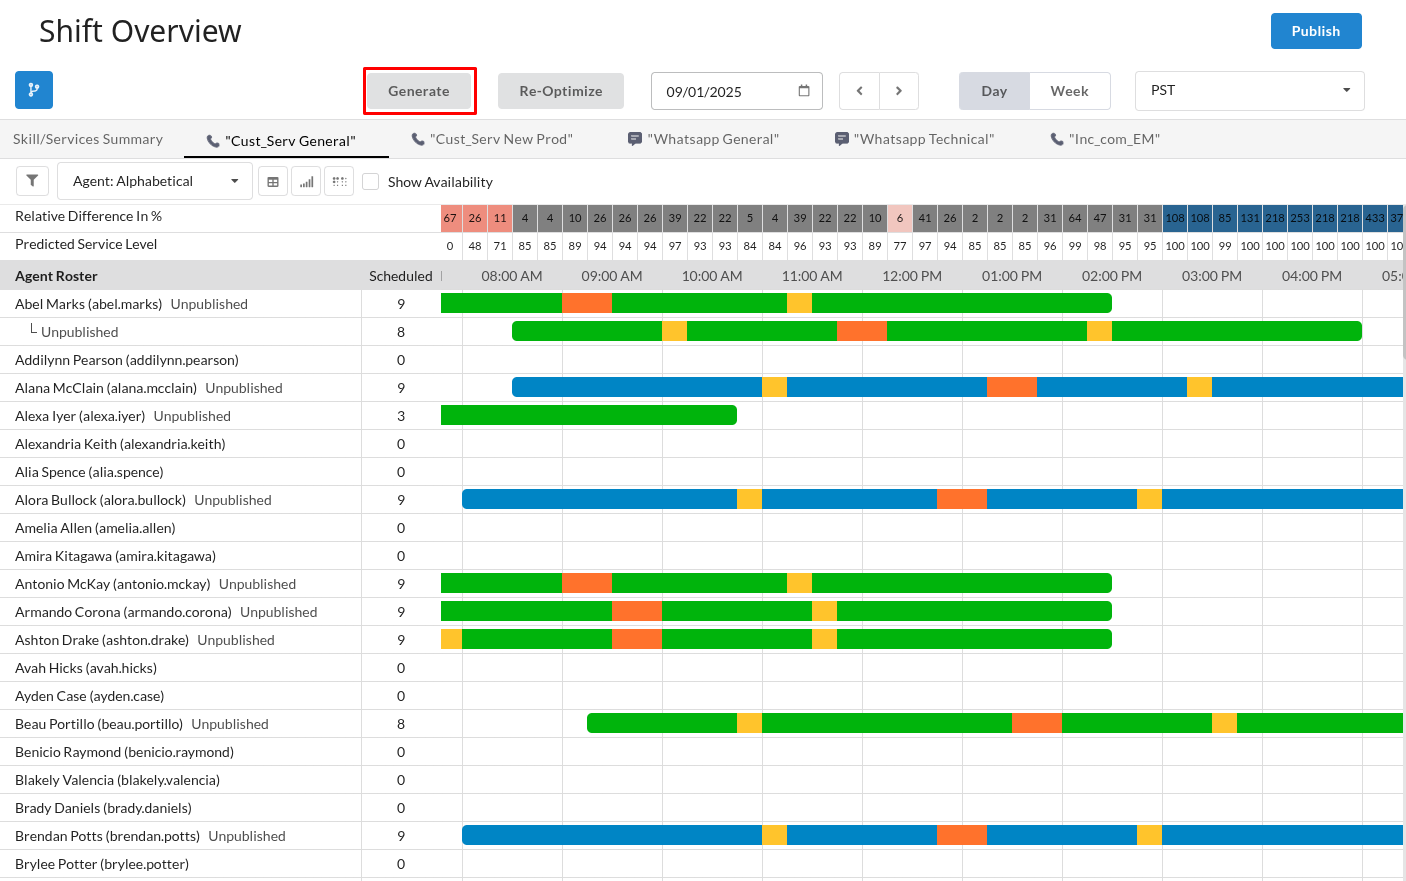1406x881 pixels.
Task: Advance to next day with right chevron
Action: pyautogui.click(x=899, y=91)
